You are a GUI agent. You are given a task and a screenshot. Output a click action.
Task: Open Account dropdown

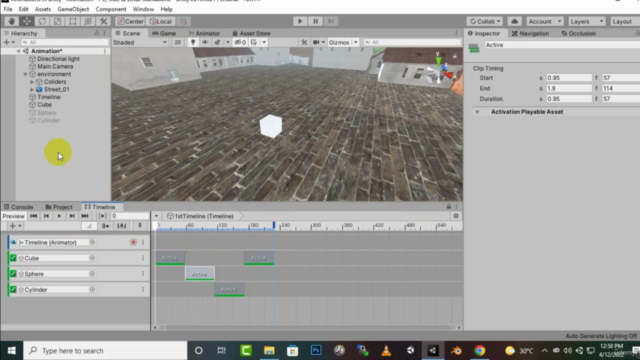[x=544, y=21]
